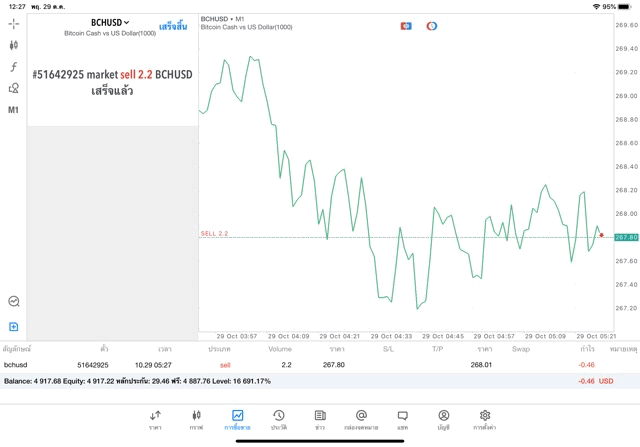The width and height of the screenshot is (640, 447).
Task: Open the chart objects shapes icon
Action: [x=13, y=88]
